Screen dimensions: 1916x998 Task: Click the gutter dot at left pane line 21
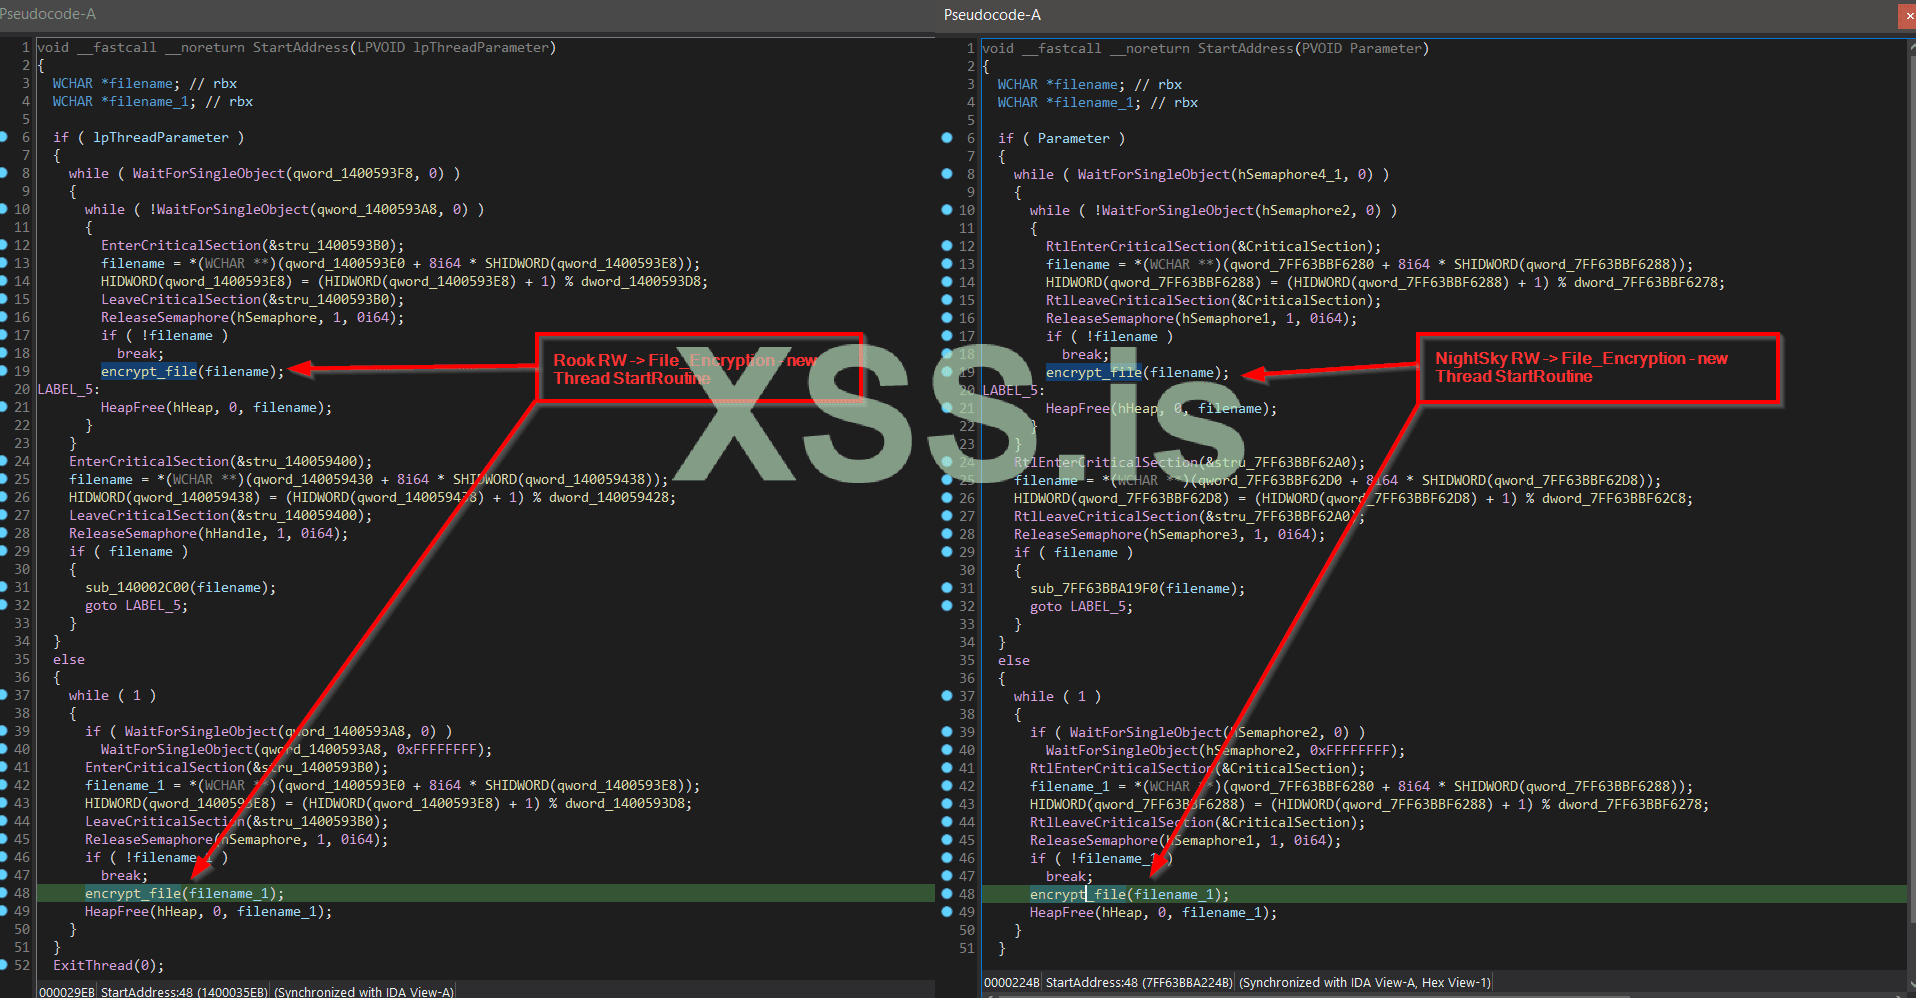point(3,407)
